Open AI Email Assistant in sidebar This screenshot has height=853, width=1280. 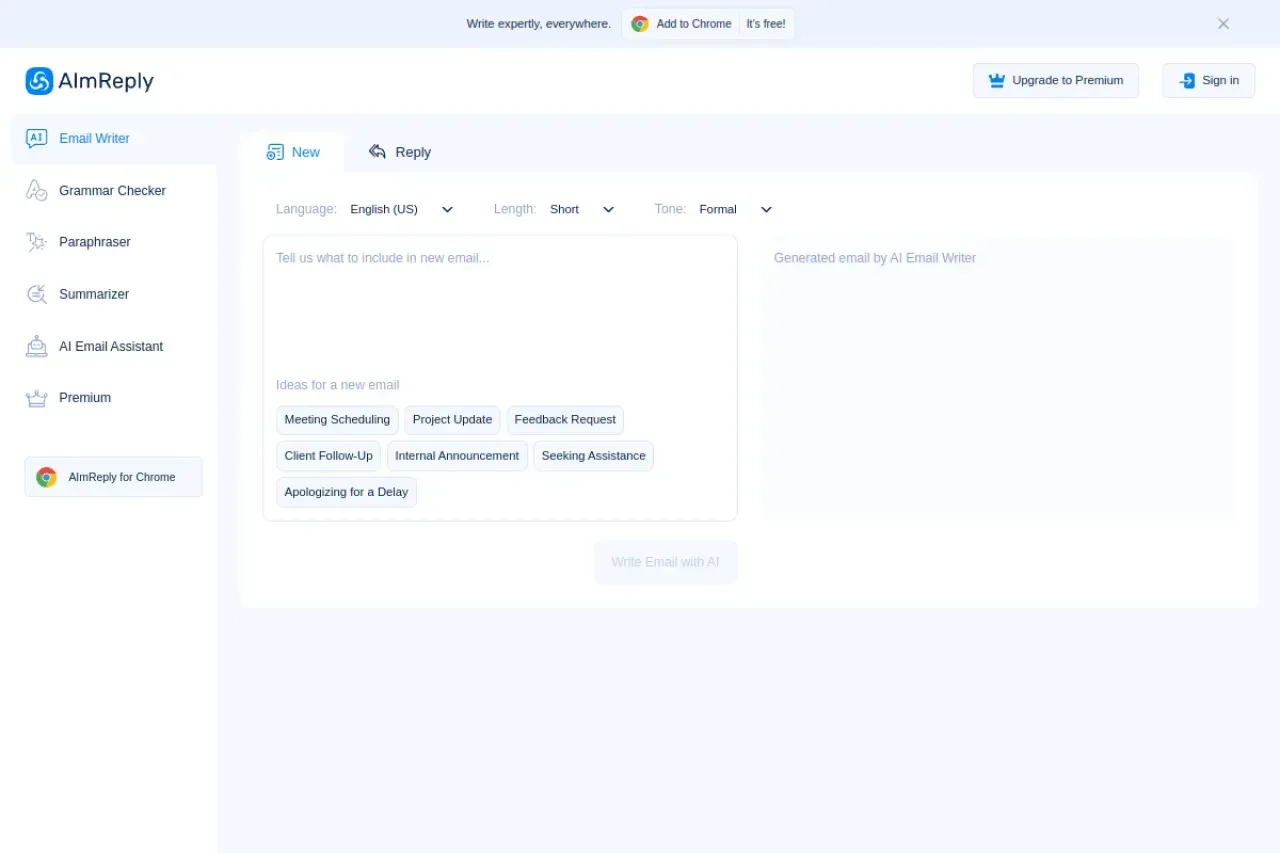113,346
